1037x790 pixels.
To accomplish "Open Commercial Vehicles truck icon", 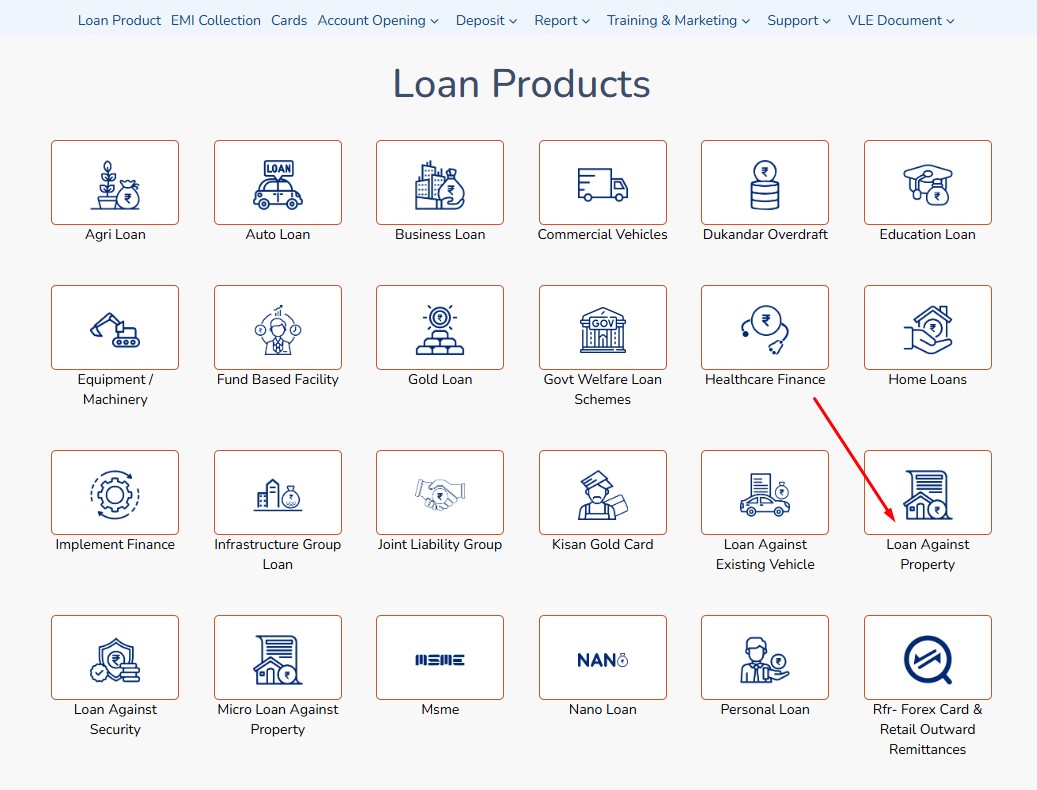I will click(603, 183).
